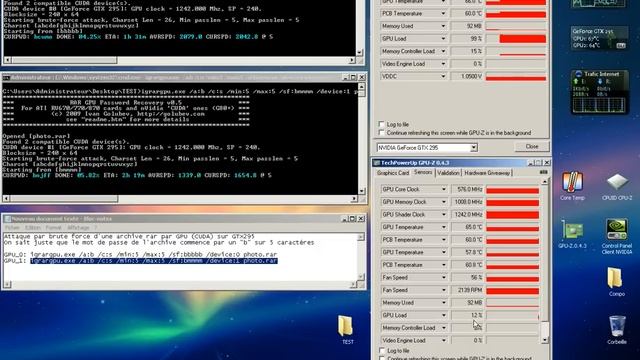Open GPU Load dropdown showing 99 %
640x360 pixels.
click(443, 39)
